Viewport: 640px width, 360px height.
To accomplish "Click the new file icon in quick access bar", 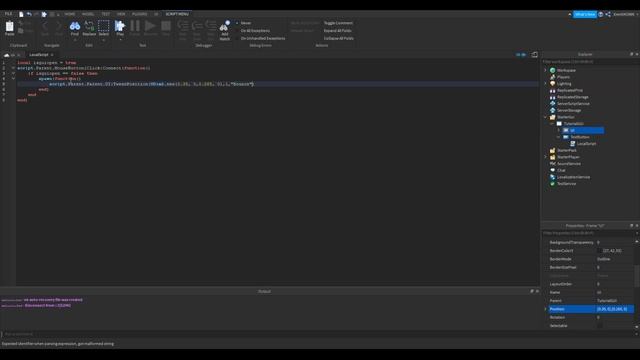I will [x=21, y=14].
